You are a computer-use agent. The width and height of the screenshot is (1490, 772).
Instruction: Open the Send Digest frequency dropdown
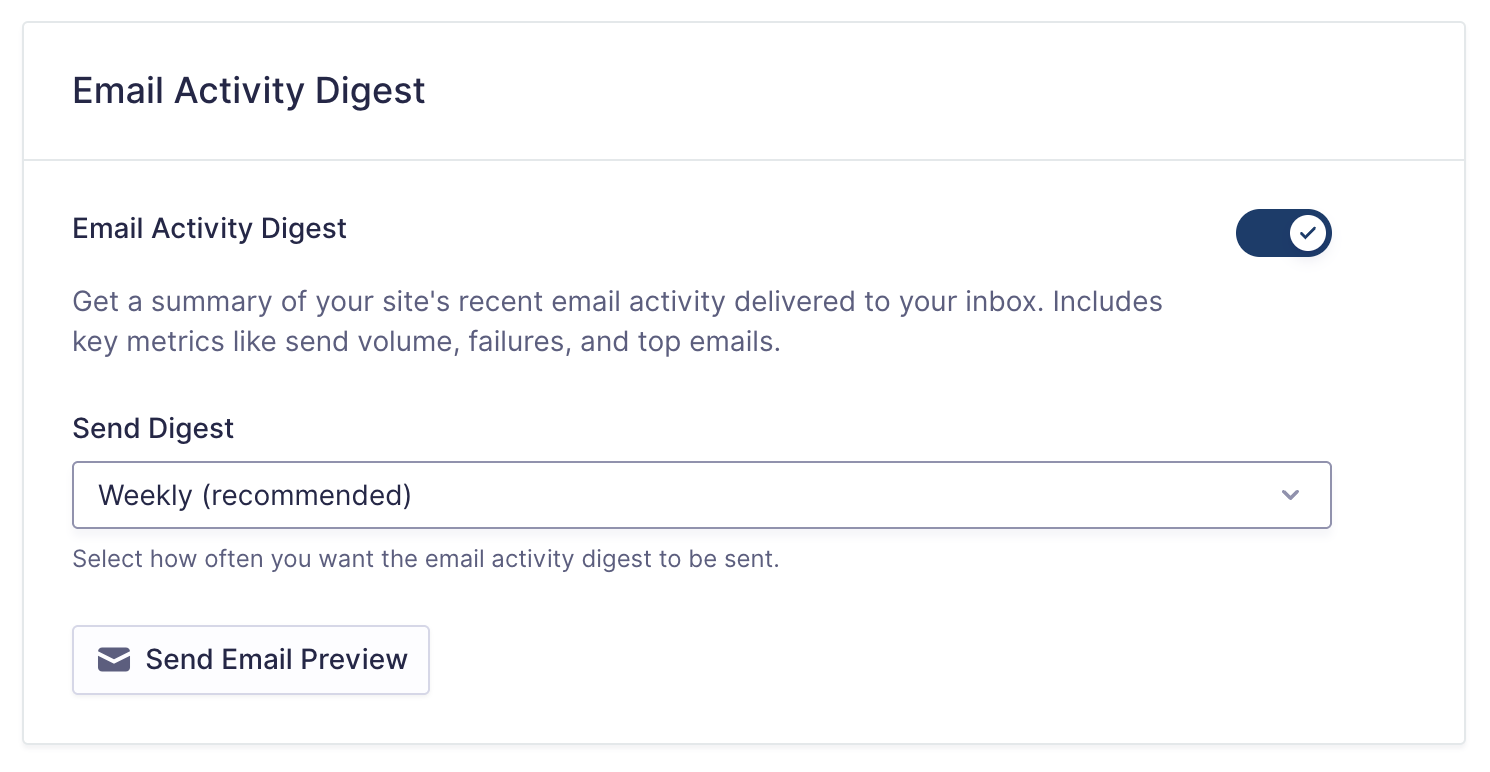(701, 495)
